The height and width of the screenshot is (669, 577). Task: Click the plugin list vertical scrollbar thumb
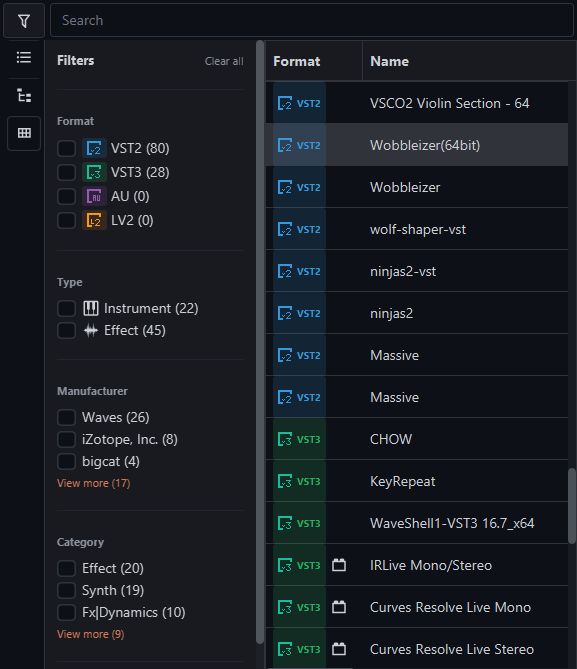pyautogui.click(x=572, y=506)
